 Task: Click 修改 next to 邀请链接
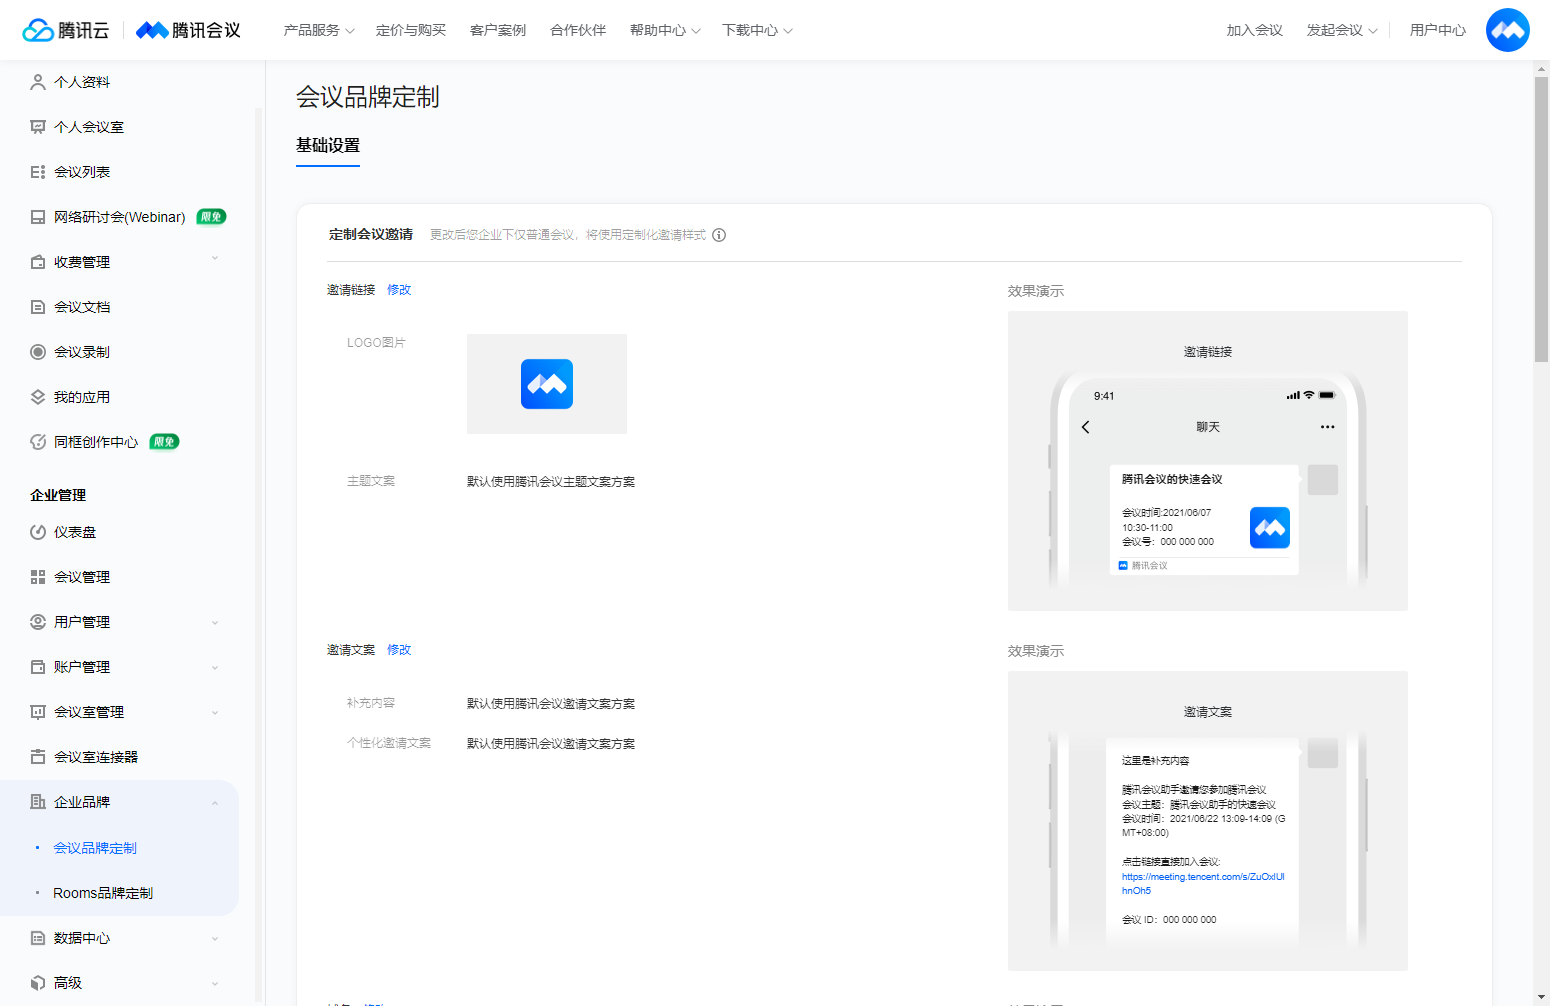coord(399,290)
